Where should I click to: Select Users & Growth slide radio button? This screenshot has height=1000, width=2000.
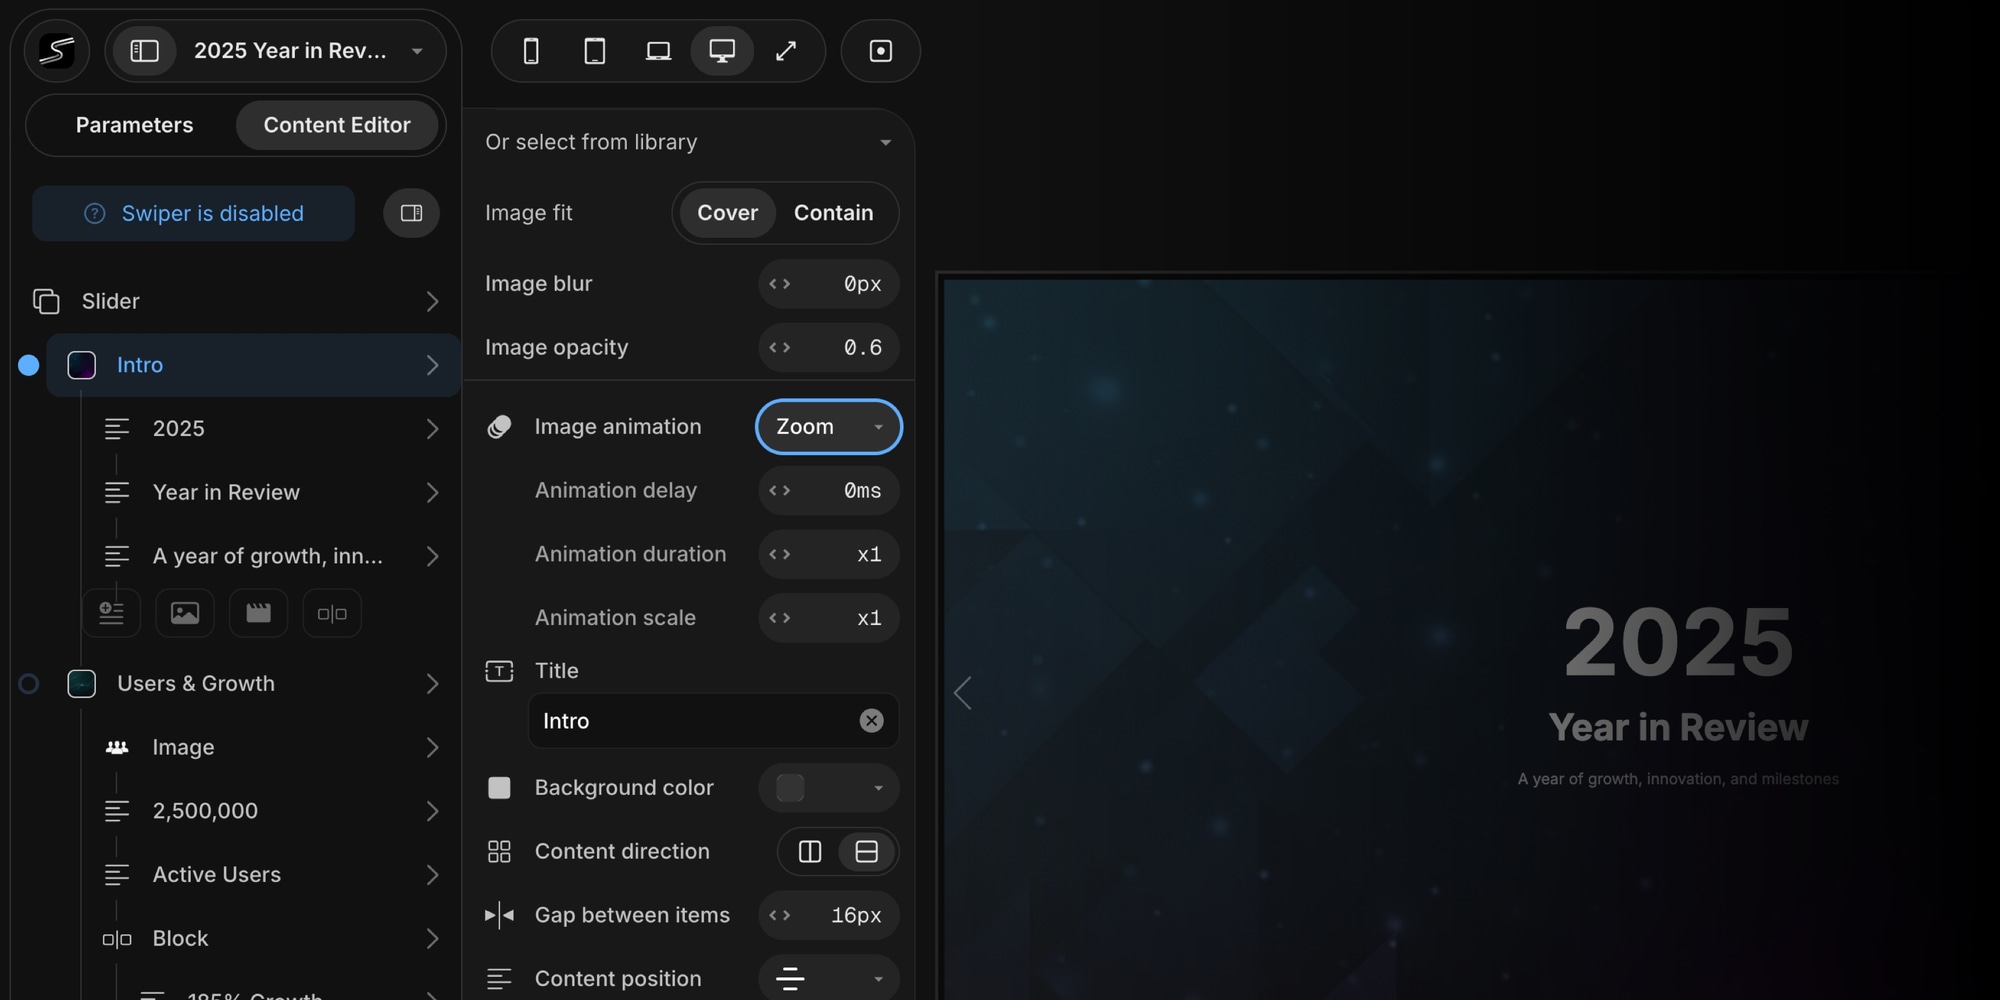29,684
